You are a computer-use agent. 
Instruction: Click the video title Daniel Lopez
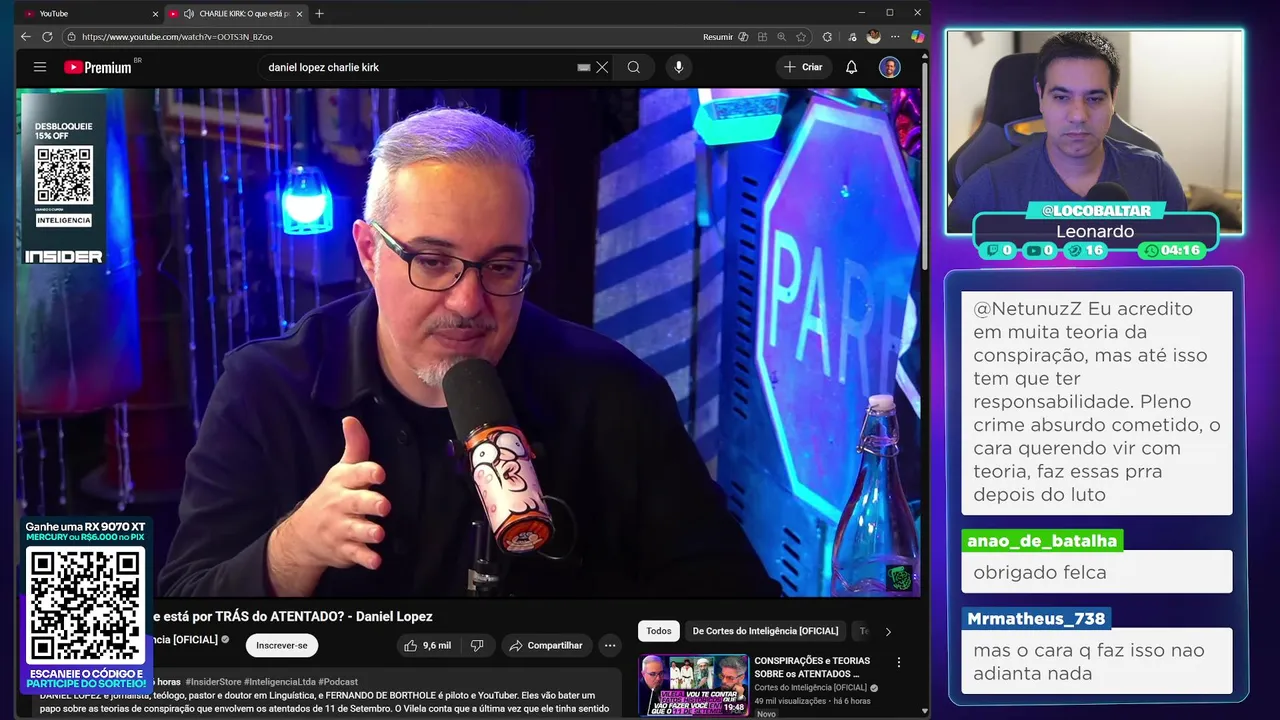click(x=292, y=617)
